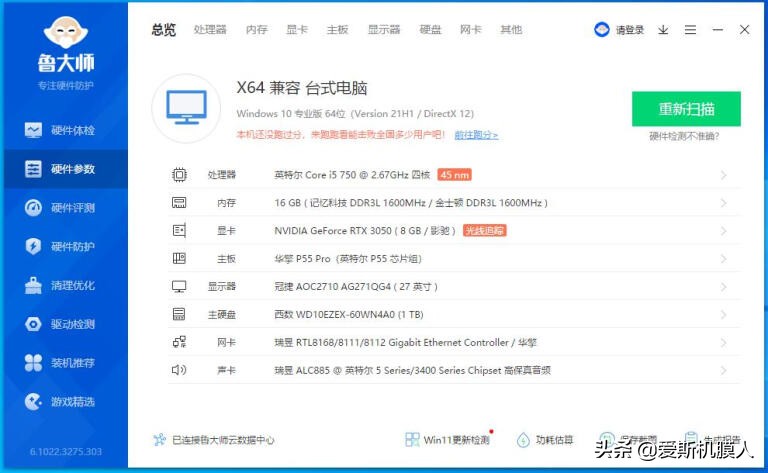Expand the 处理器 row chevron
The width and height of the screenshot is (768, 473).
[x=723, y=175]
